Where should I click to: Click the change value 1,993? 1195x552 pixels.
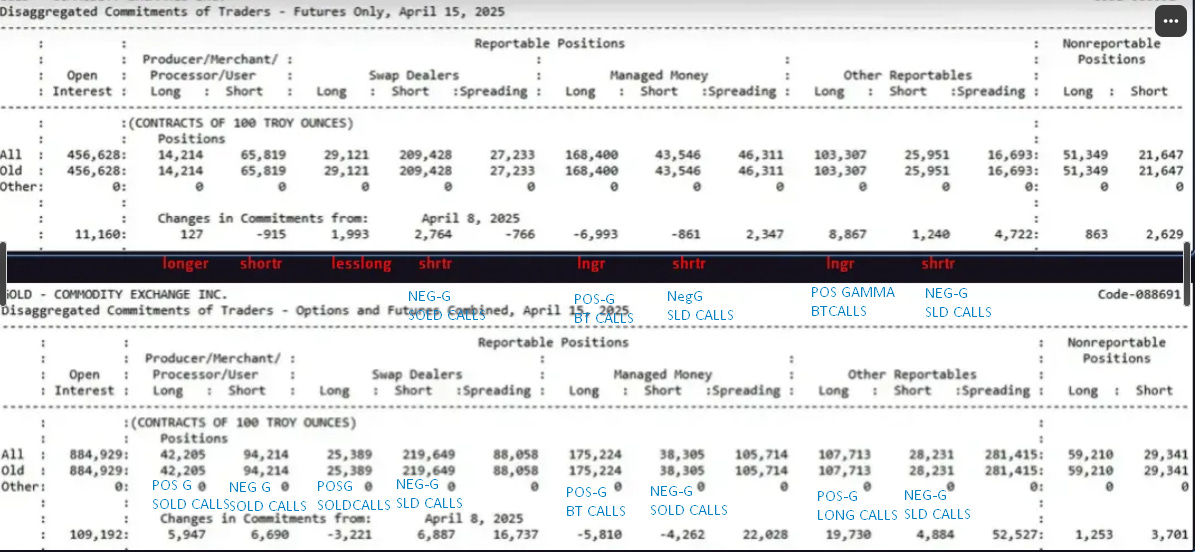tap(351, 235)
